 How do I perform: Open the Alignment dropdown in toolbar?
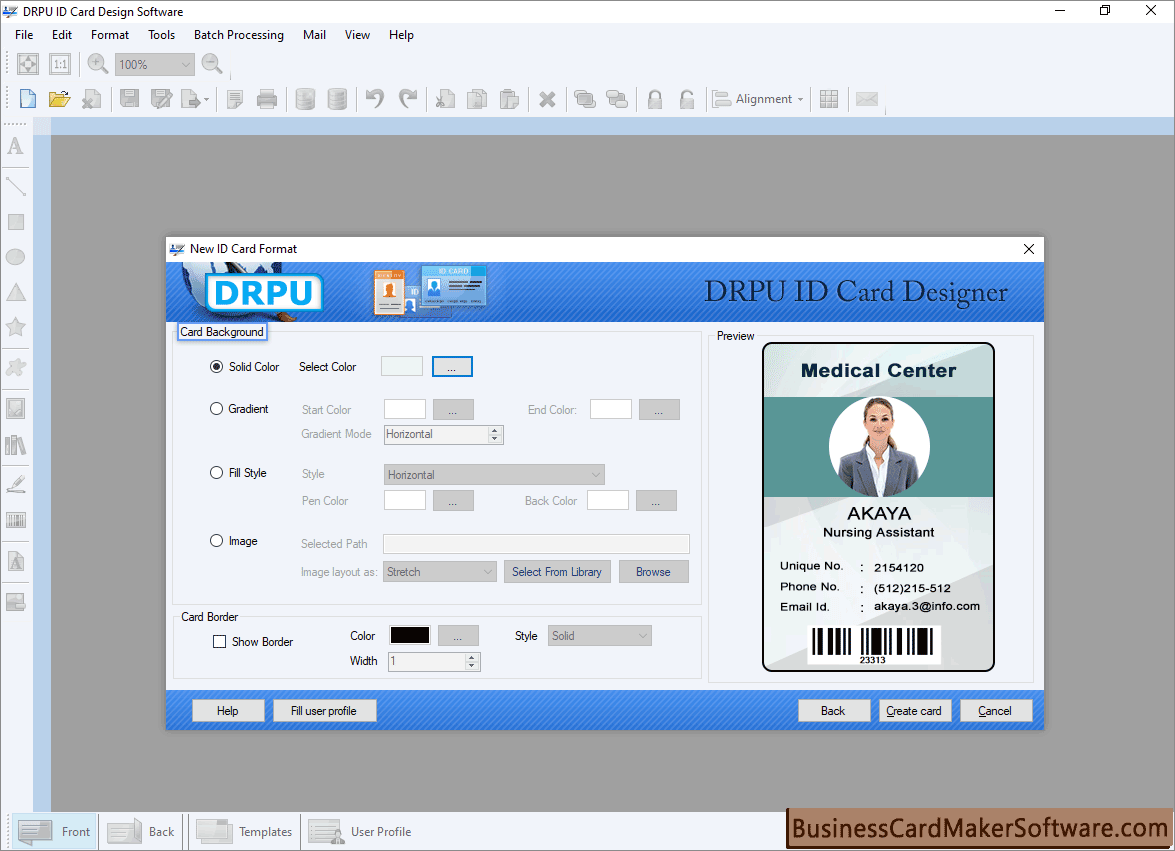758,99
